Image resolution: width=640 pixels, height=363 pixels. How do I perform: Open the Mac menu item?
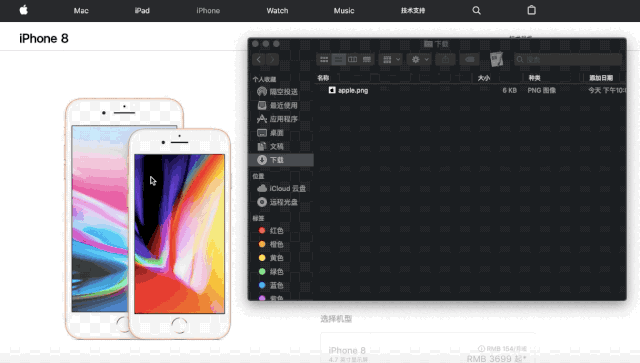coord(81,11)
